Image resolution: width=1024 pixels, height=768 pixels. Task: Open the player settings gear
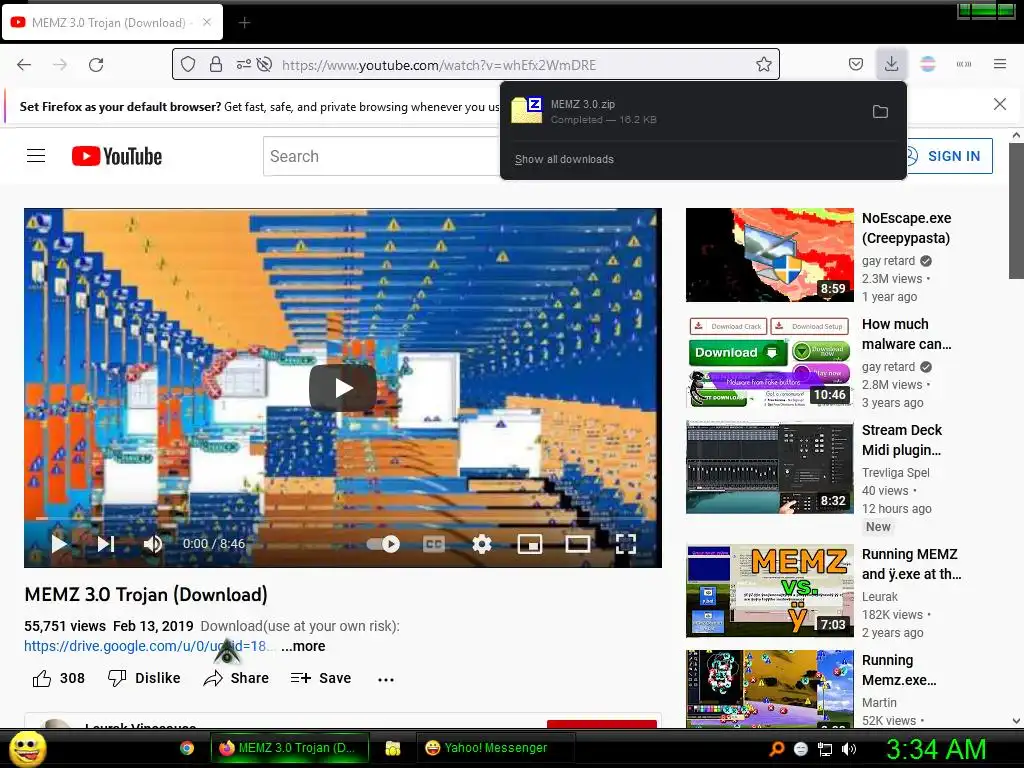[x=481, y=543]
